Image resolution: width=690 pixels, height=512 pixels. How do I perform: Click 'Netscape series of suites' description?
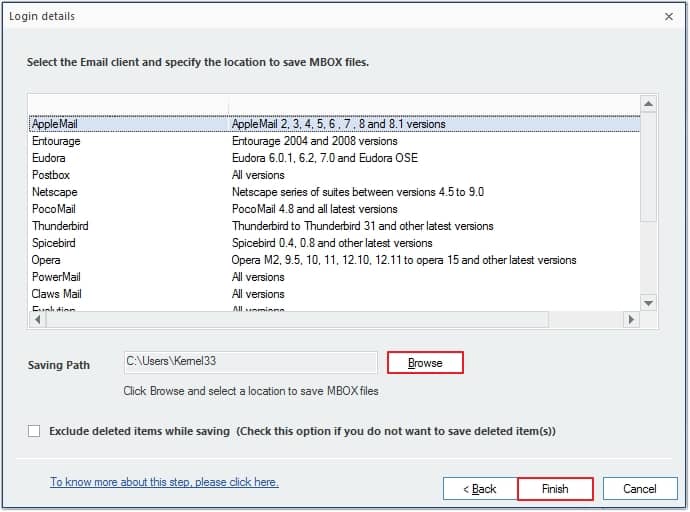[x=358, y=192]
